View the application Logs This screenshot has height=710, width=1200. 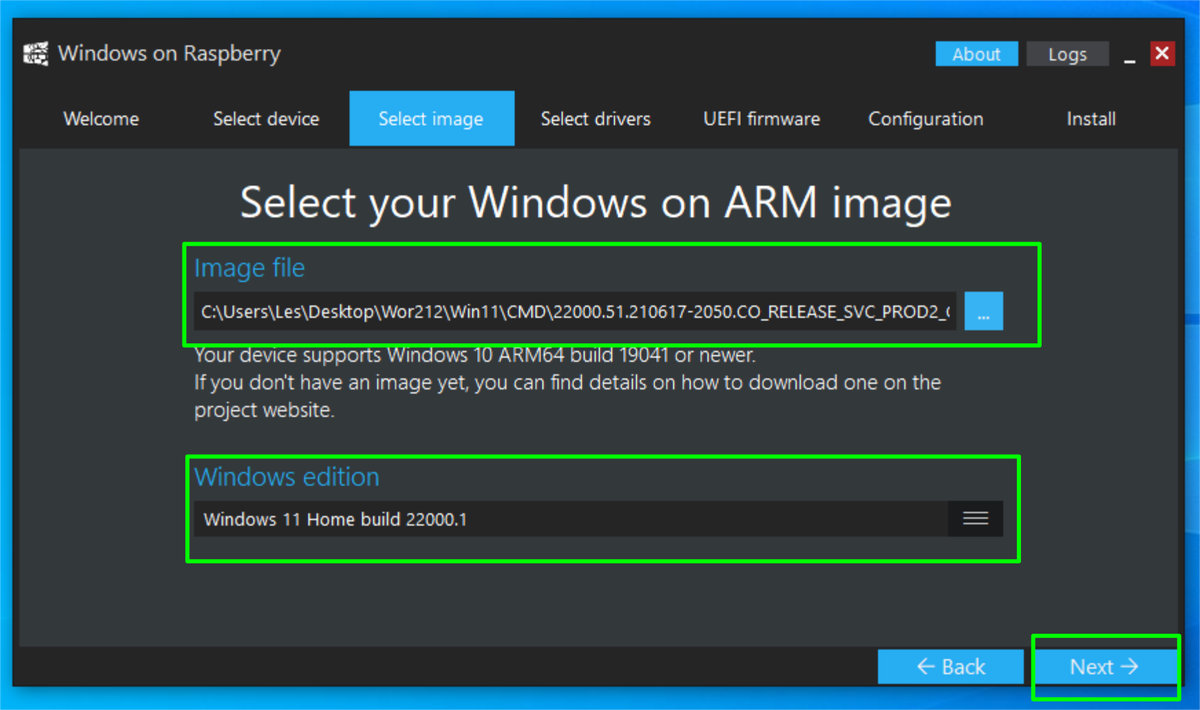1067,54
